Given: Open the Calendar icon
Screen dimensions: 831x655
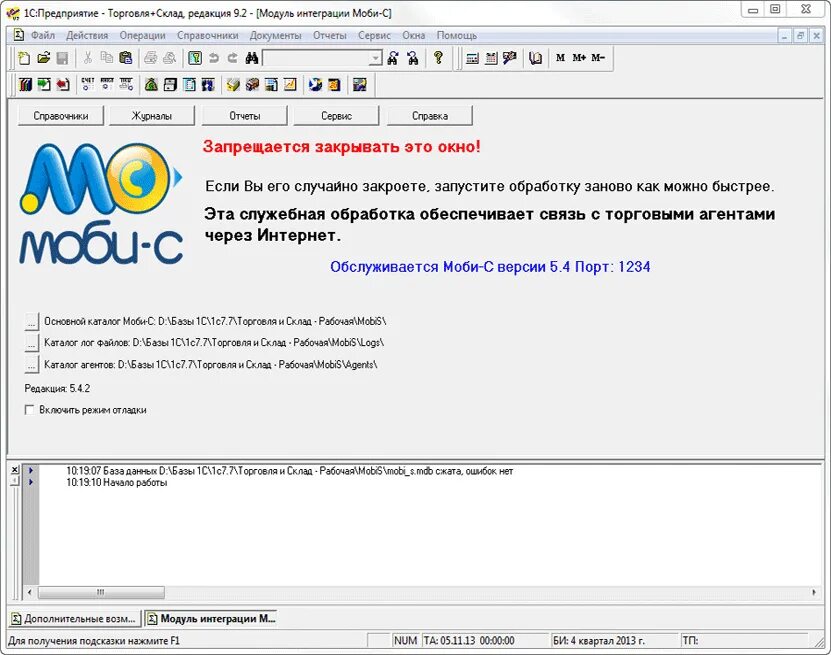Looking at the screenshot, I should 491,58.
